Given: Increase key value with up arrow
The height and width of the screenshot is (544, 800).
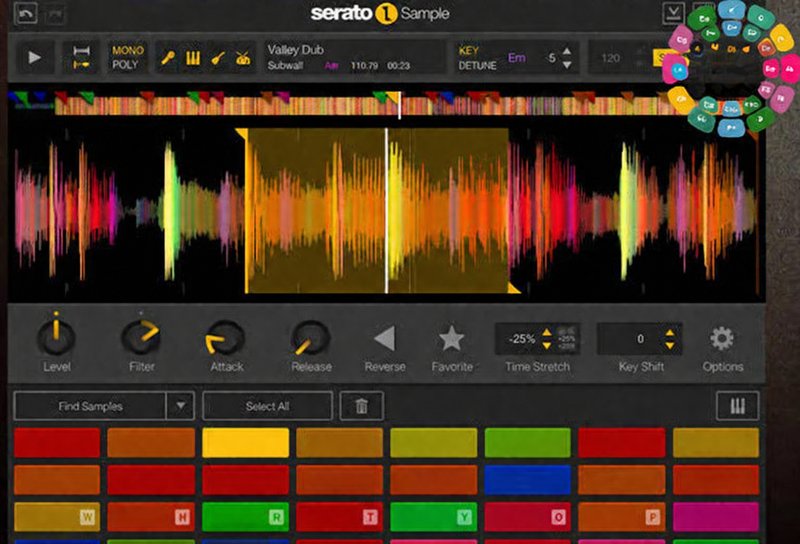Looking at the screenshot, I should click(x=567, y=51).
